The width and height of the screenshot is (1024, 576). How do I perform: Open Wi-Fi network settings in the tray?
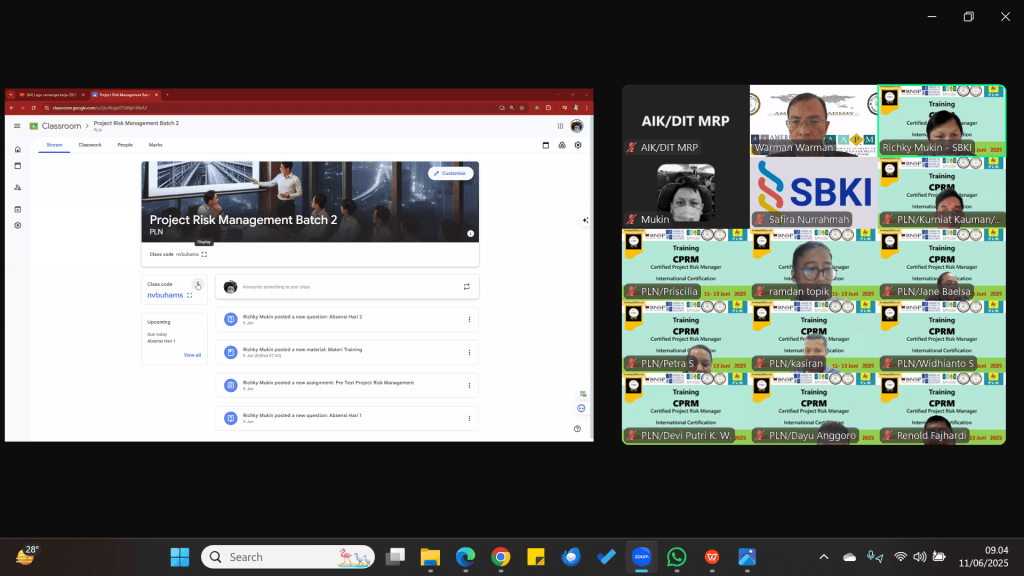pos(901,557)
